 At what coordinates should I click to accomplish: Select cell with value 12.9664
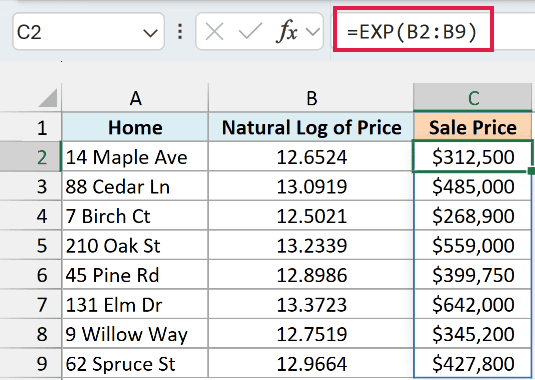point(311,363)
